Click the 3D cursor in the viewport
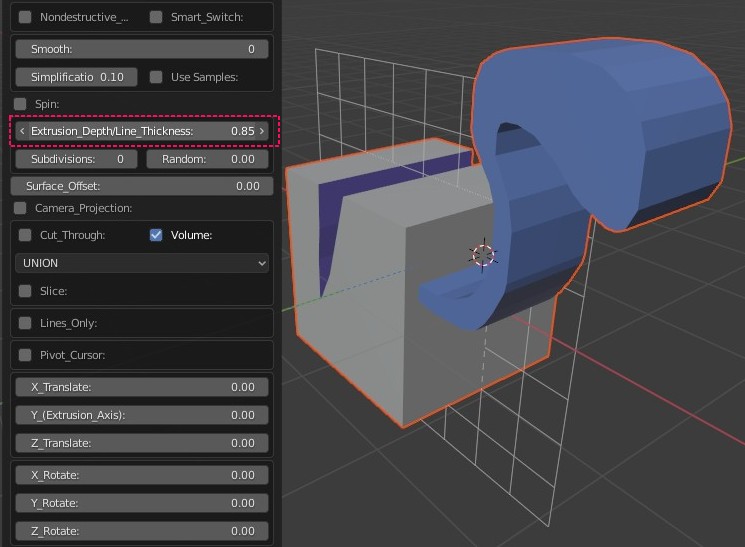Image resolution: width=745 pixels, height=547 pixels. point(483,254)
